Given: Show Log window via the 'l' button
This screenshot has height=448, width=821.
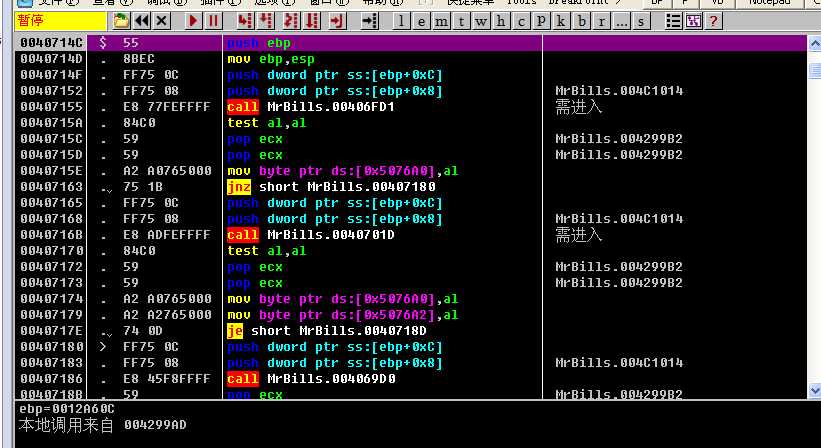Looking at the screenshot, I should 402,21.
